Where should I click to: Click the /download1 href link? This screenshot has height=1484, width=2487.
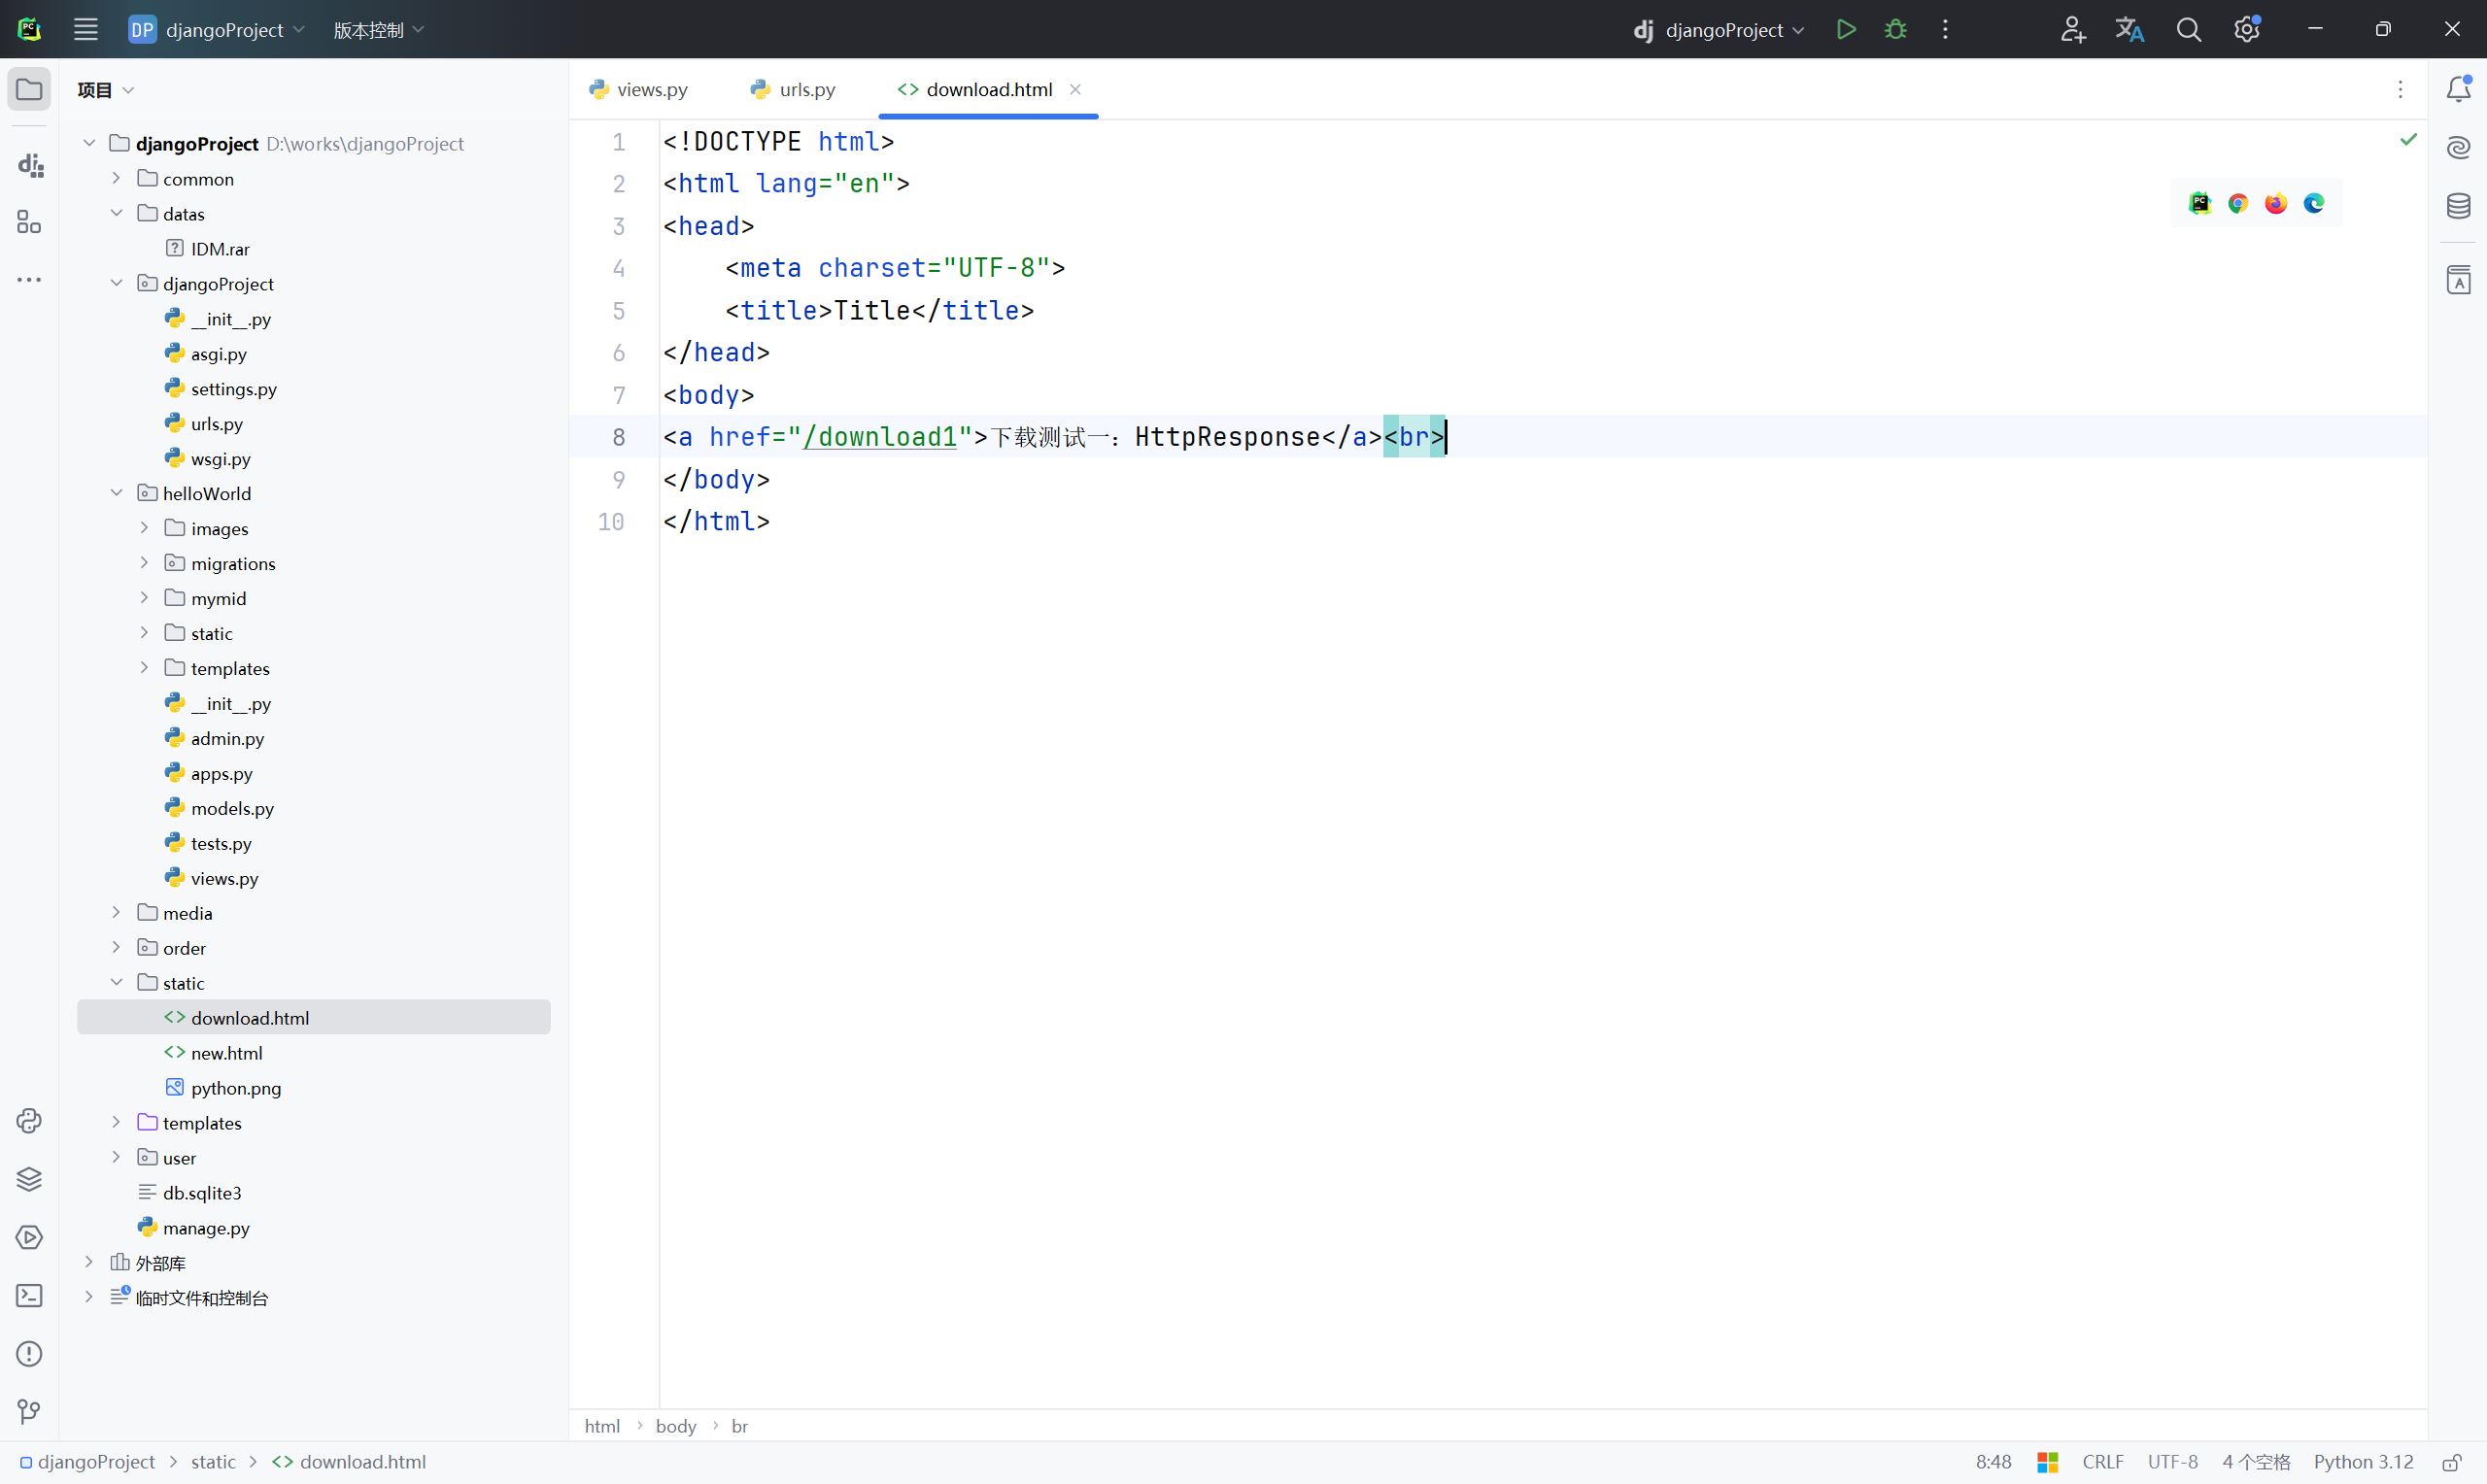coord(880,437)
